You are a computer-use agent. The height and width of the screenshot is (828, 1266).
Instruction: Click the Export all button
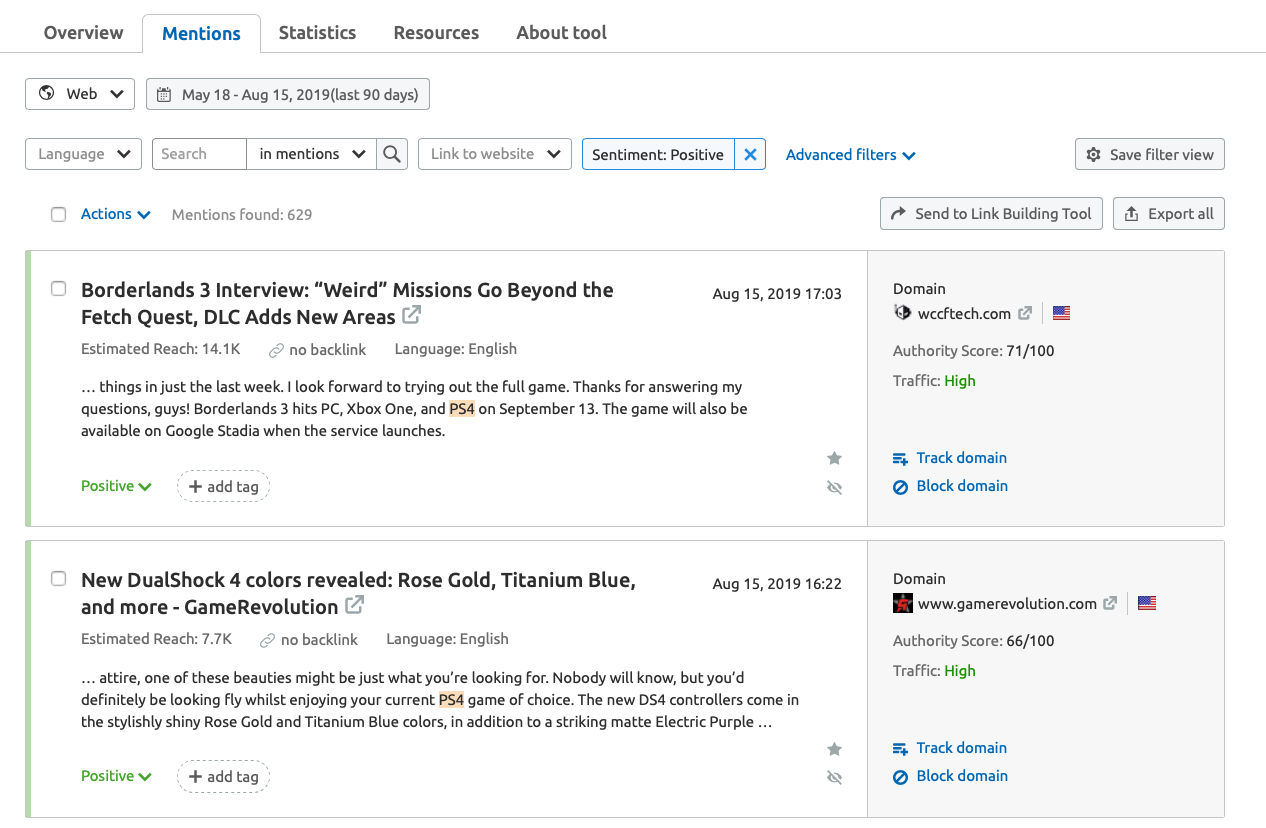click(1168, 214)
